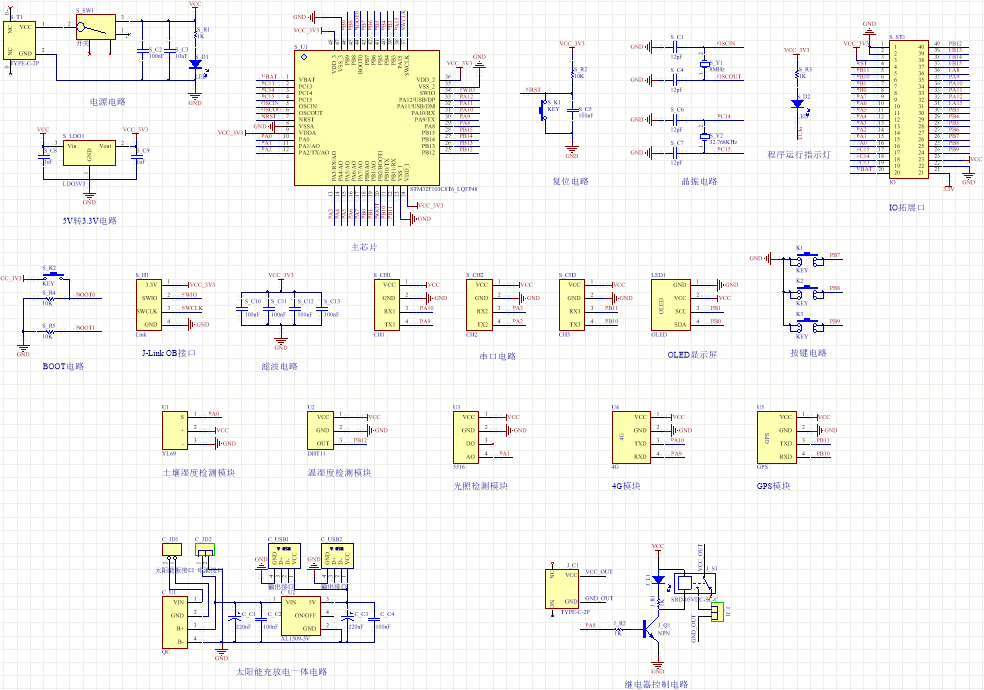Click the U4 4G module block
The height and width of the screenshot is (690, 984).
coord(631,437)
